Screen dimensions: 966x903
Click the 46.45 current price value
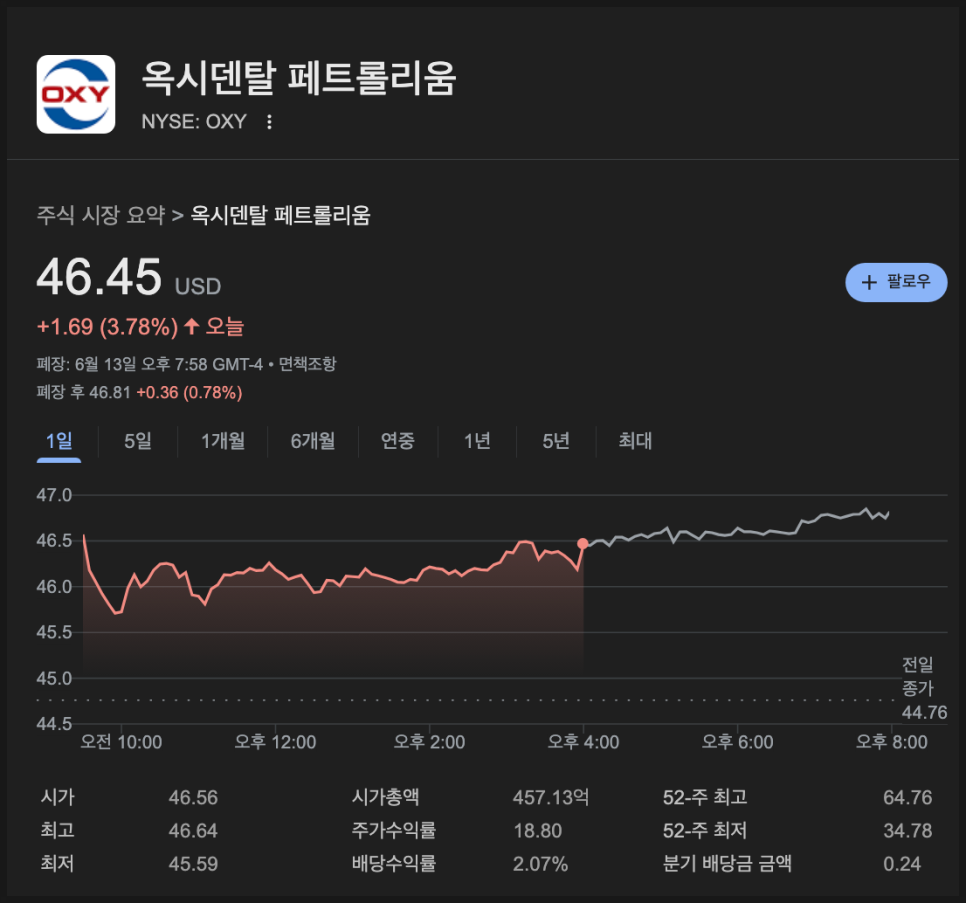tap(99, 277)
